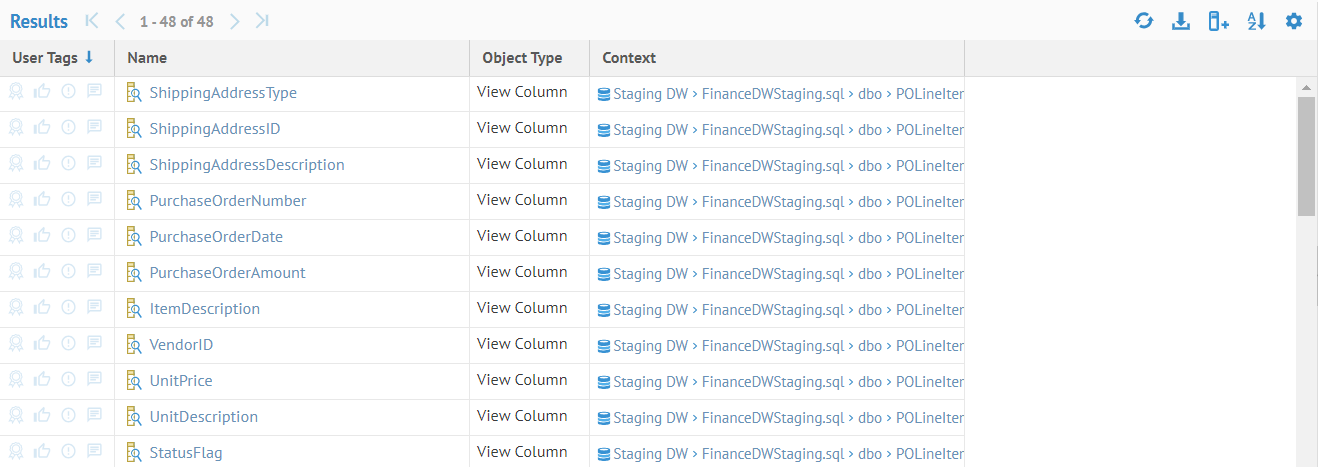Screen dimensions: 1318x467
Task: Click the refresh results icon
Action: [1144, 21]
